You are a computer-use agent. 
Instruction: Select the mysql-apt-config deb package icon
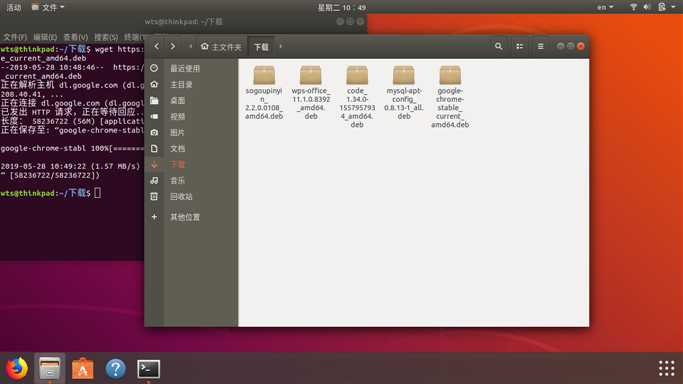[403, 75]
